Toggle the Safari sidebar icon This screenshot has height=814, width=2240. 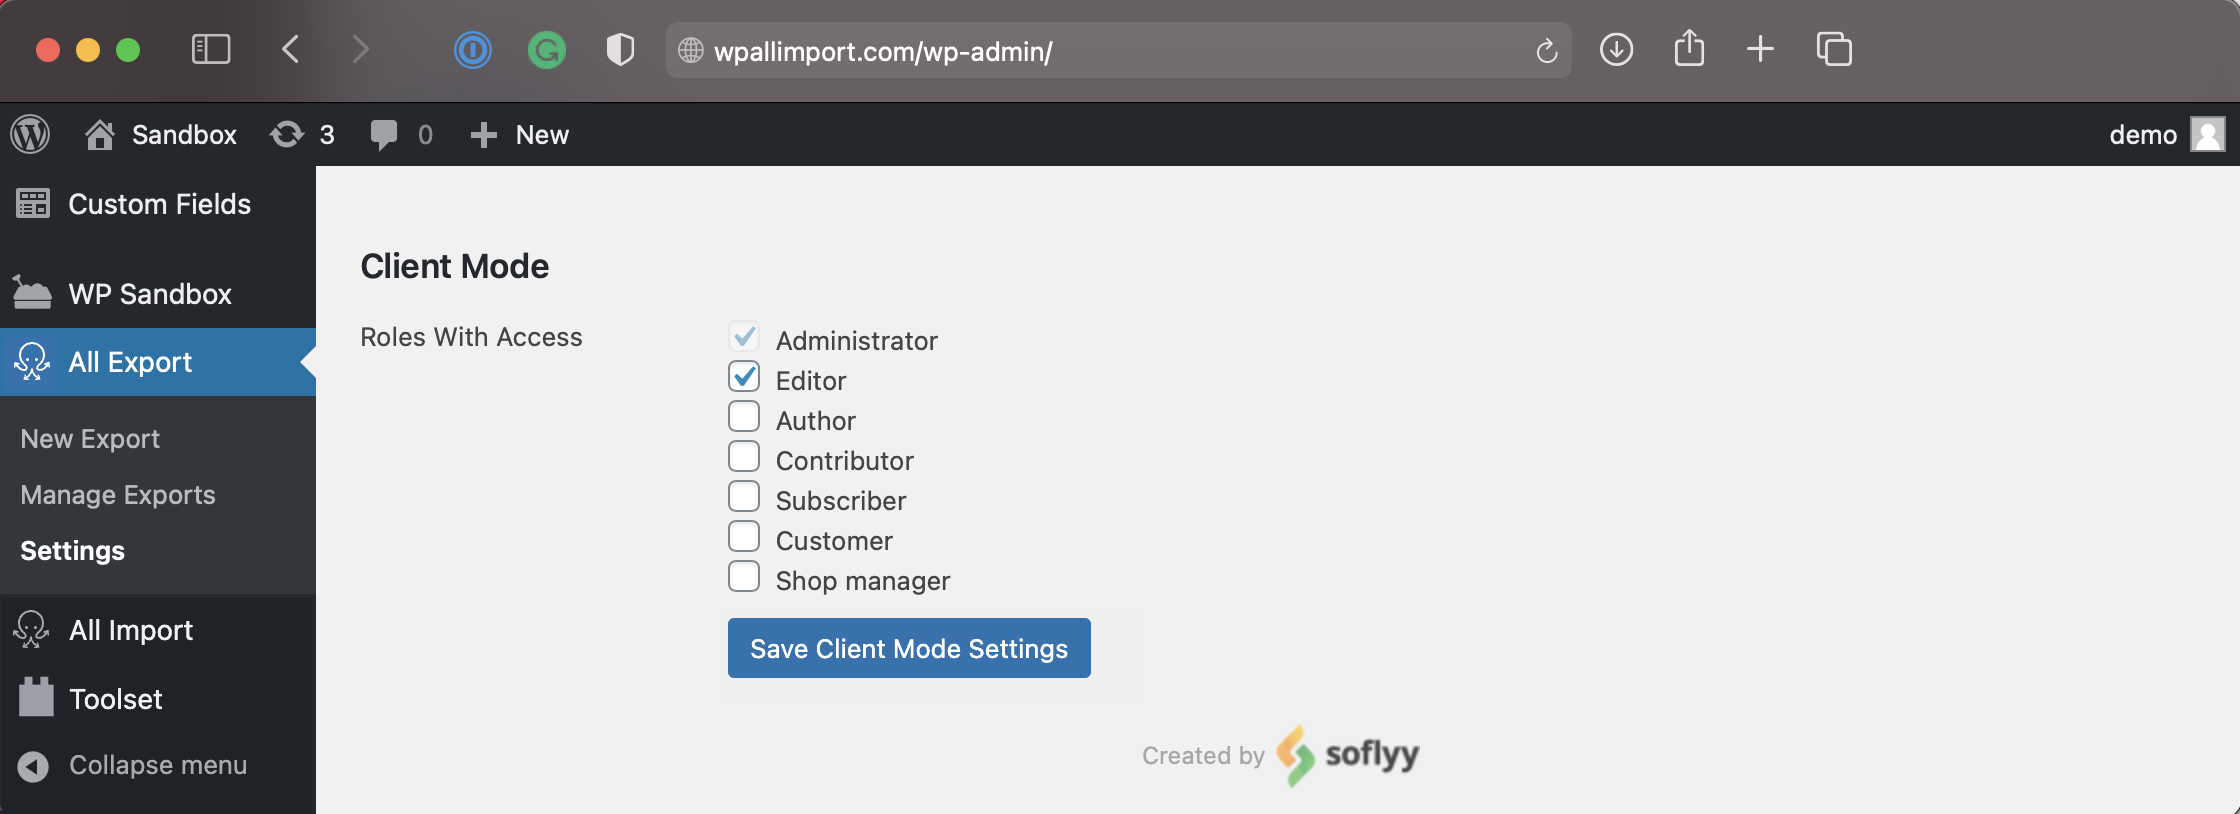pos(211,49)
